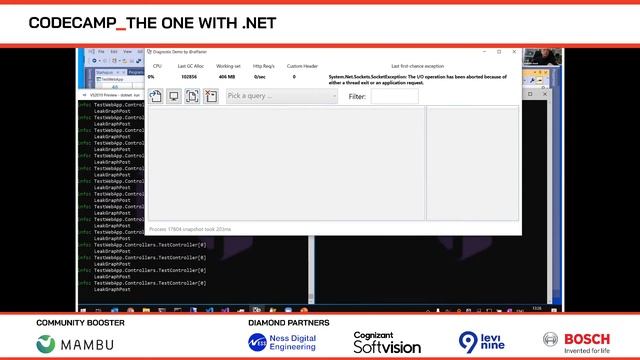Click navigate back icon in Visual Studio toolbar

[x=94, y=61]
